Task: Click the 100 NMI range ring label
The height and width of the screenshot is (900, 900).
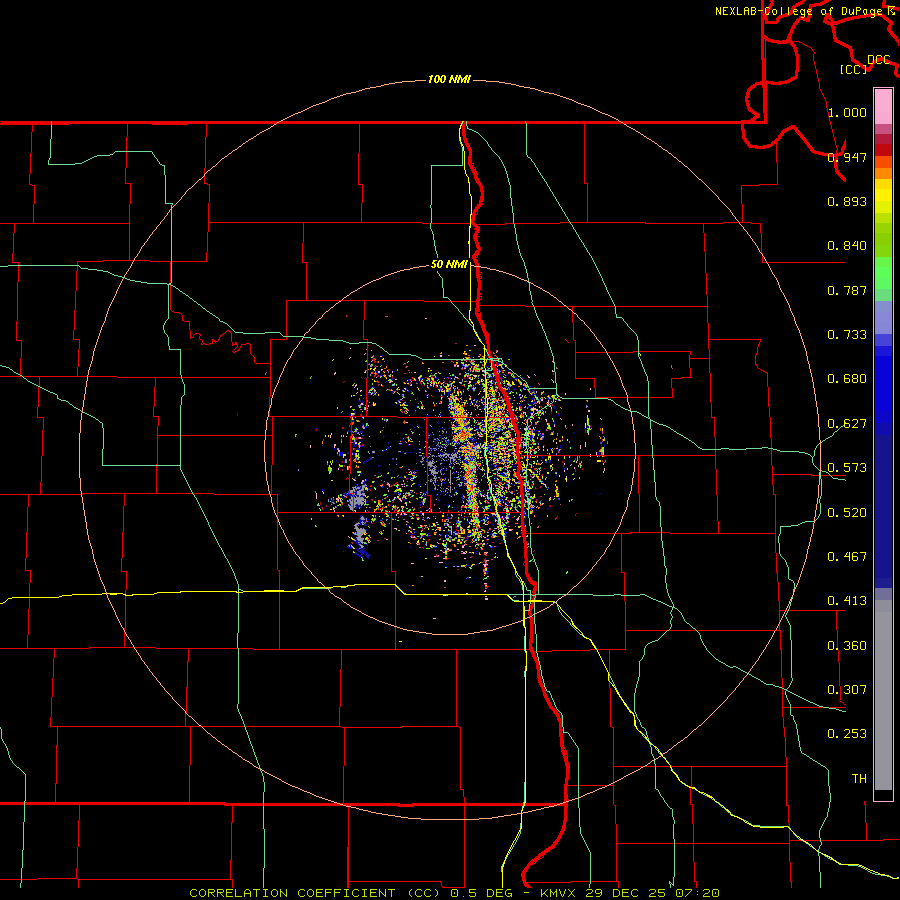Action: [449, 79]
